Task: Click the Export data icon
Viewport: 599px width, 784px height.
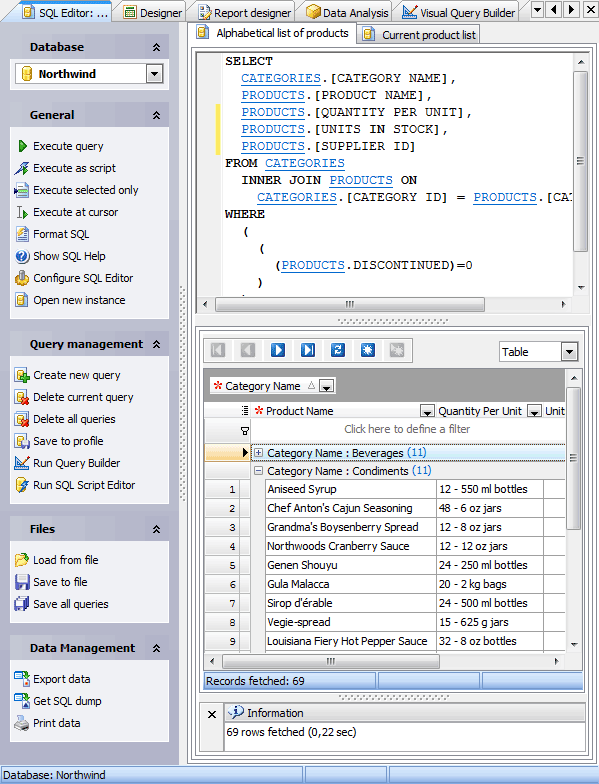Action: point(22,679)
